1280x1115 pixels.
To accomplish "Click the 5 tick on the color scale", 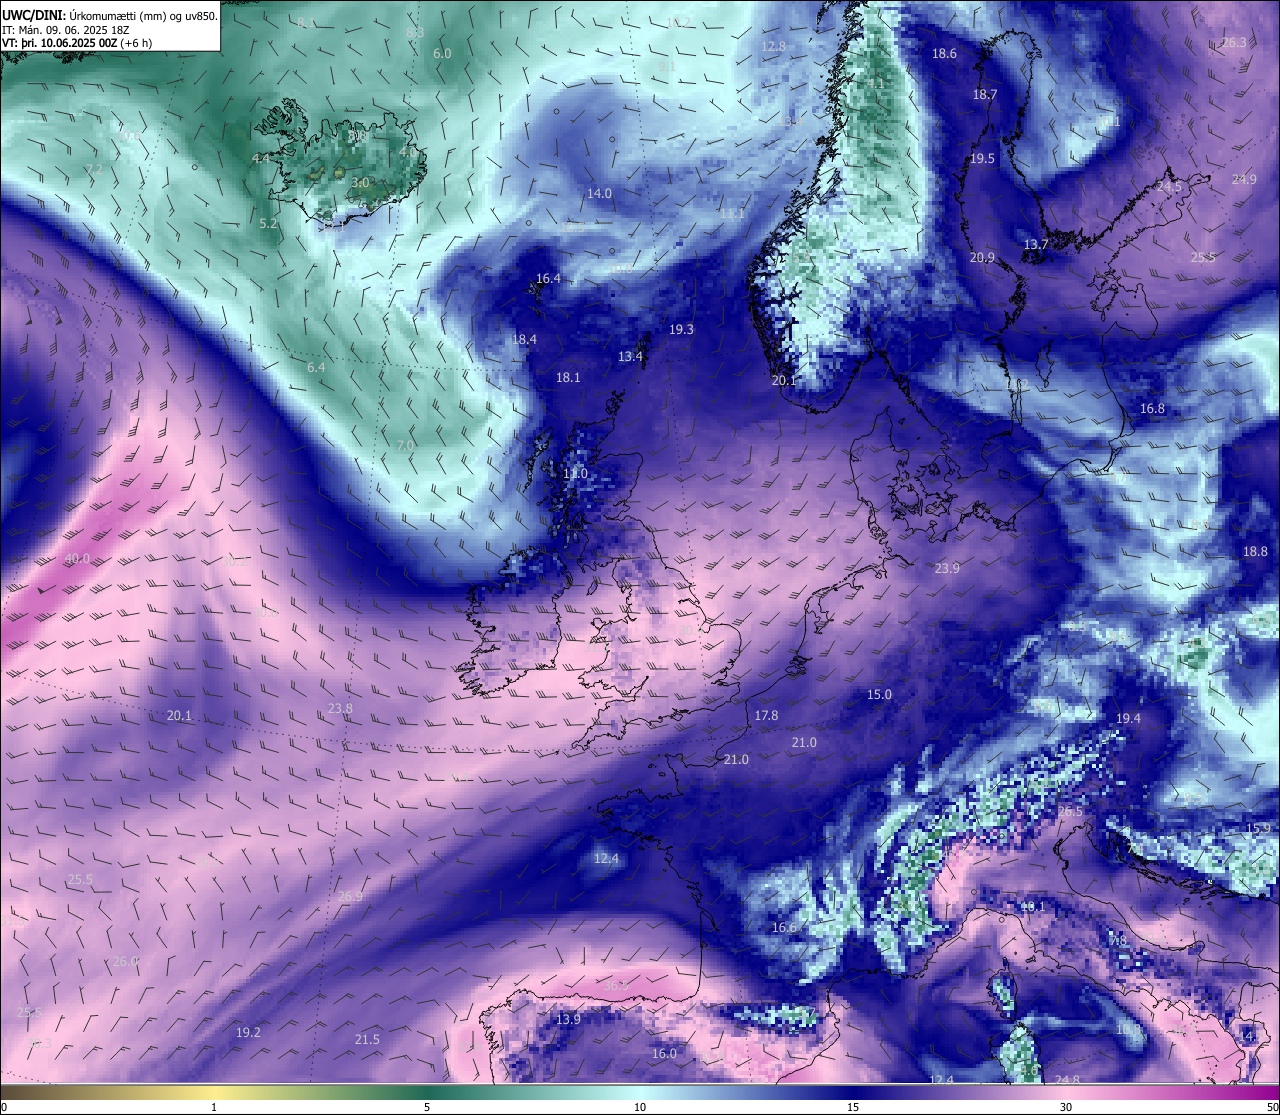I will click(x=427, y=1107).
